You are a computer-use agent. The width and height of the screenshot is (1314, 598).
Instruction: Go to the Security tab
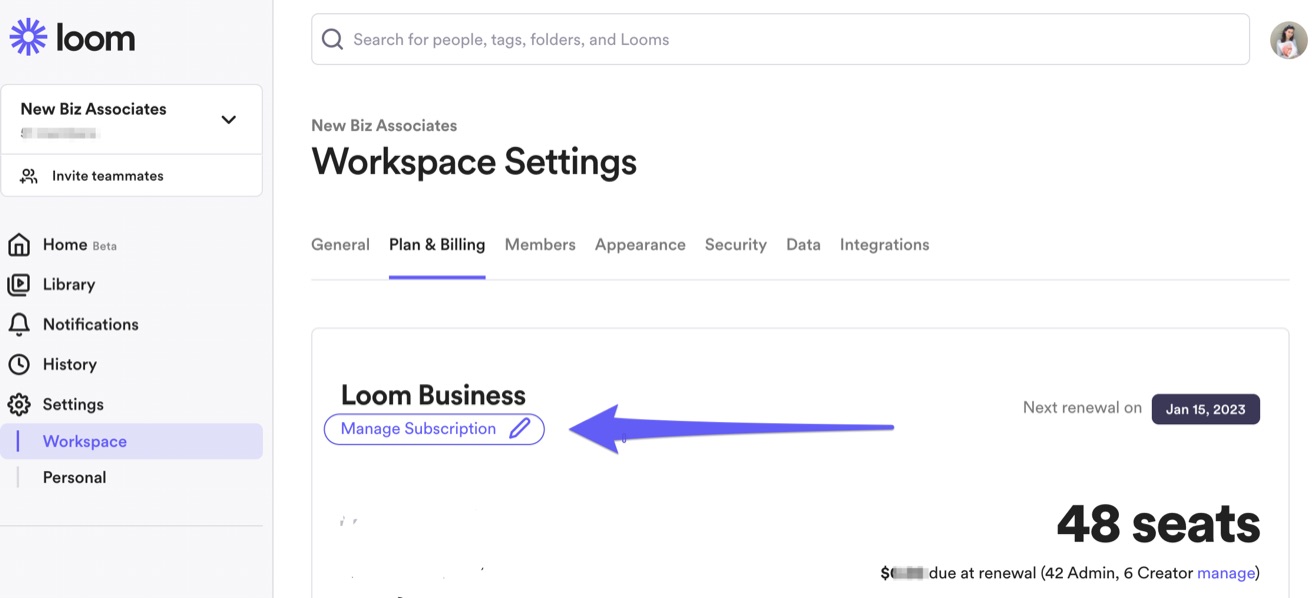click(x=735, y=245)
